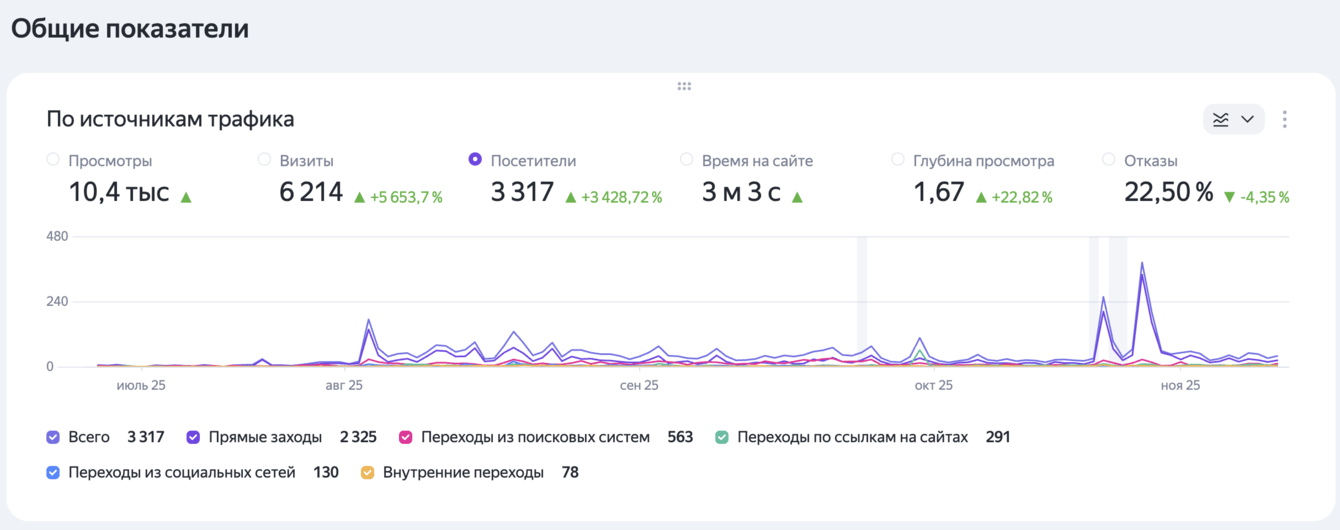
Task: Click the 1,67 depth value
Action: click(938, 192)
